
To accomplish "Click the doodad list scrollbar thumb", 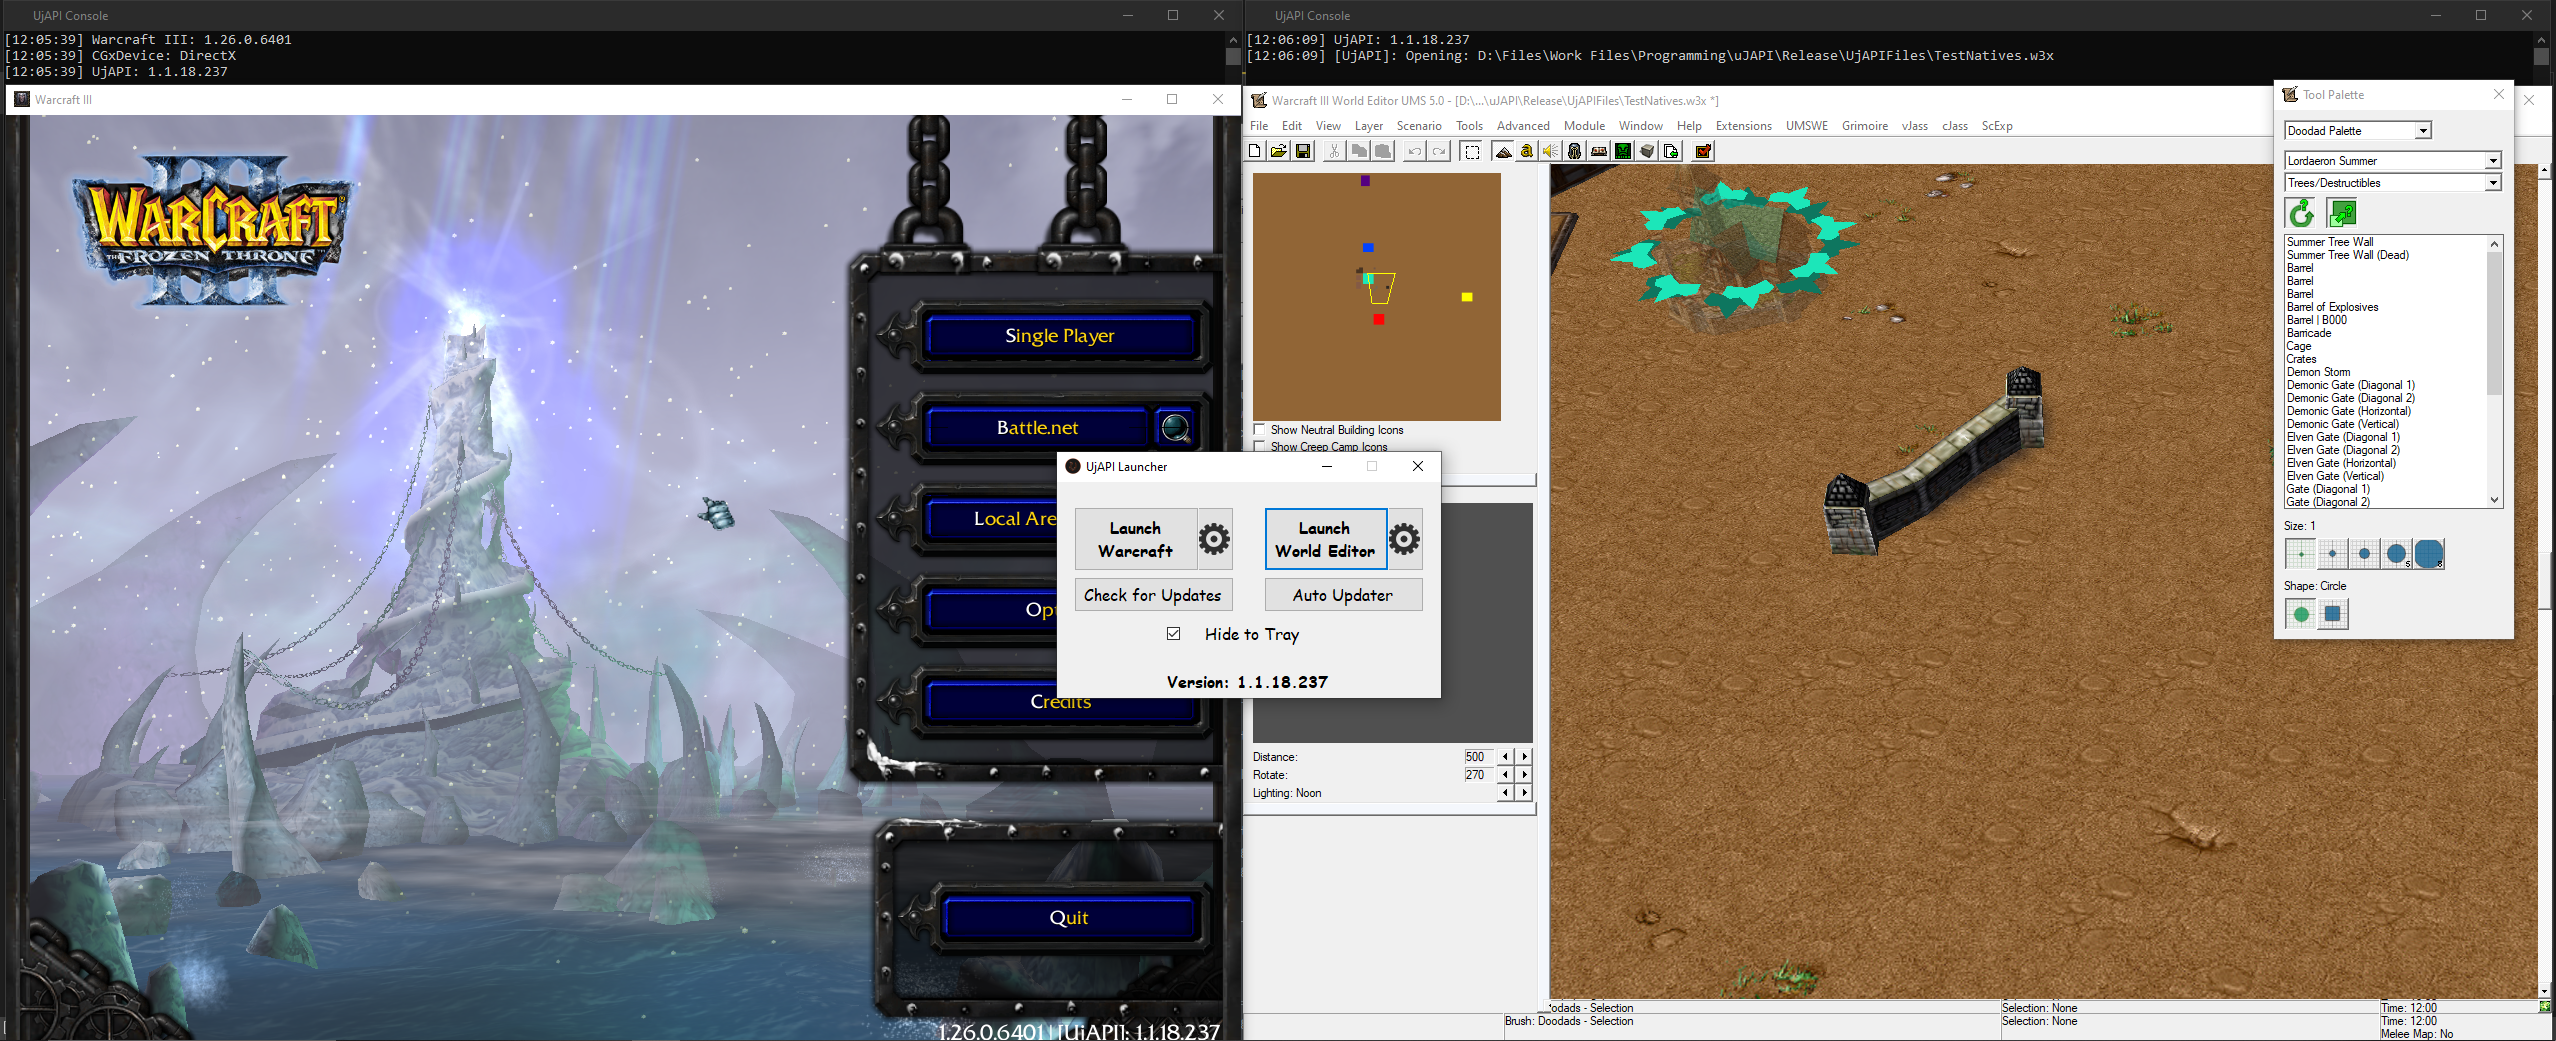I will point(2494,323).
